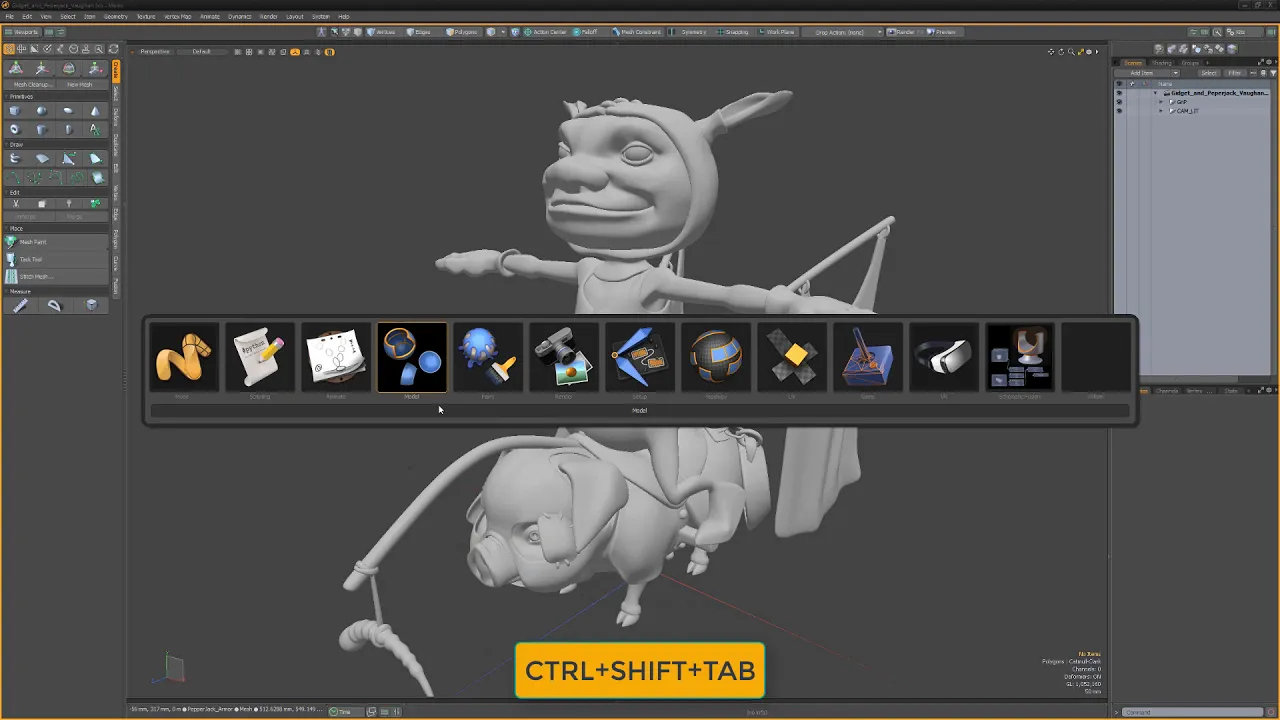Screen dimensions: 1280x720
Task: Select the Ruler measure tool
Action: pos(20,306)
